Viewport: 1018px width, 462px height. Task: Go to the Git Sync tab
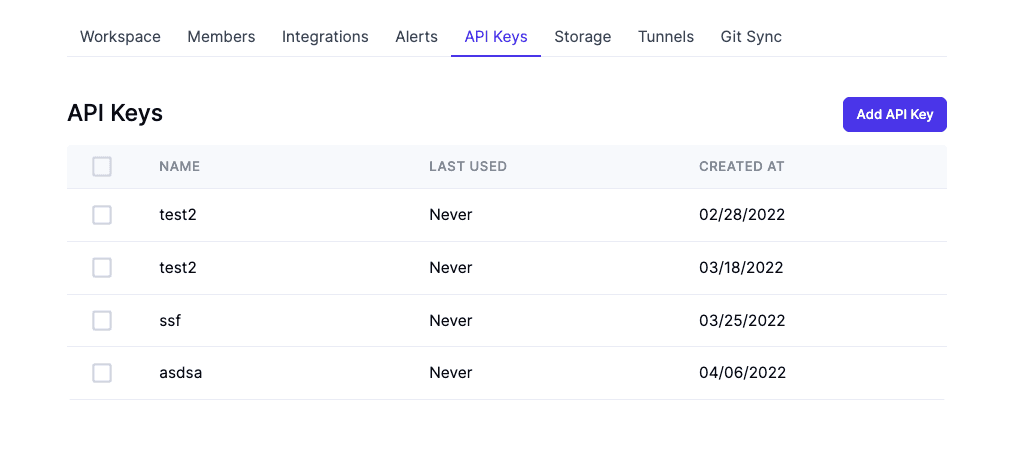(x=751, y=37)
